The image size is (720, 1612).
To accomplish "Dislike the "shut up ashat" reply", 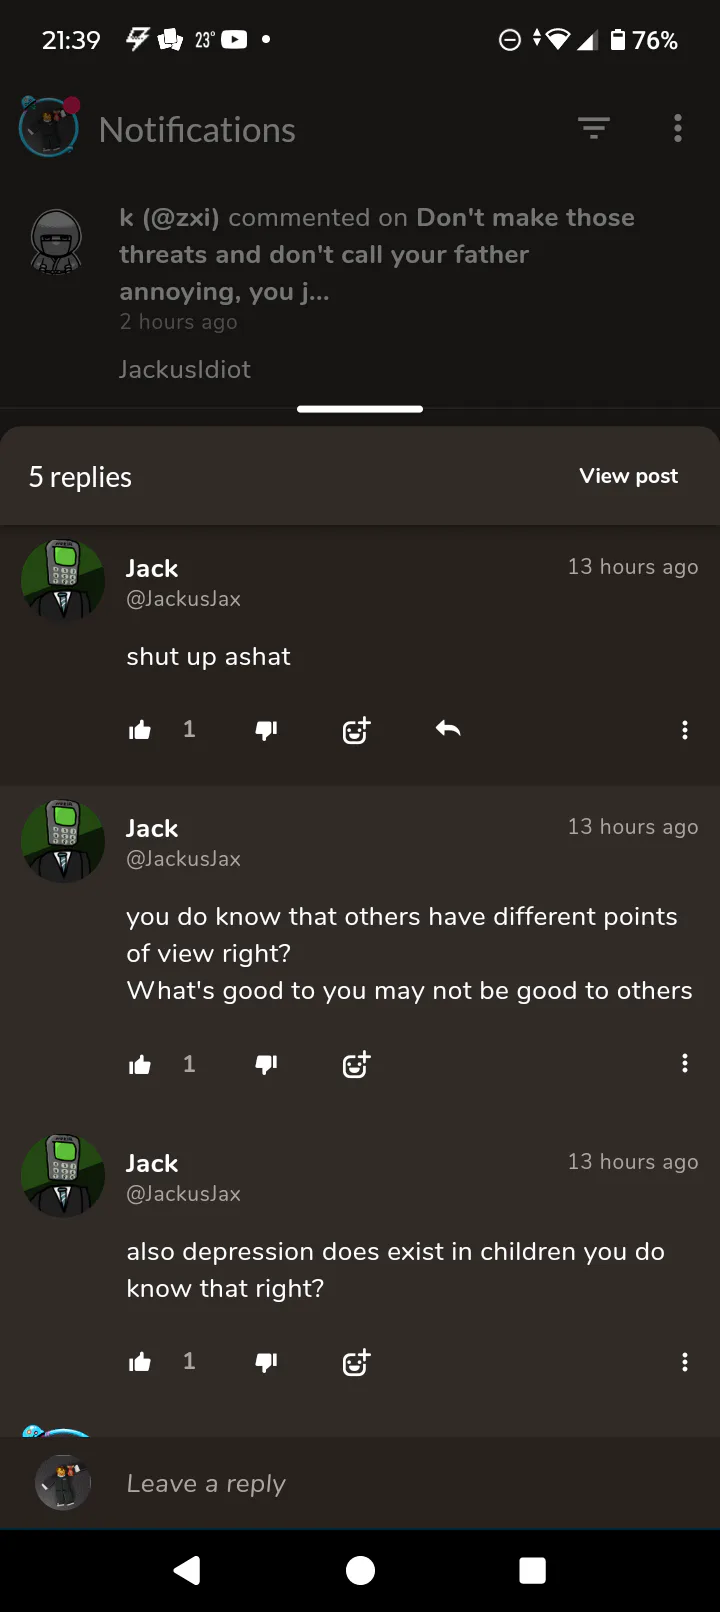I will [266, 730].
